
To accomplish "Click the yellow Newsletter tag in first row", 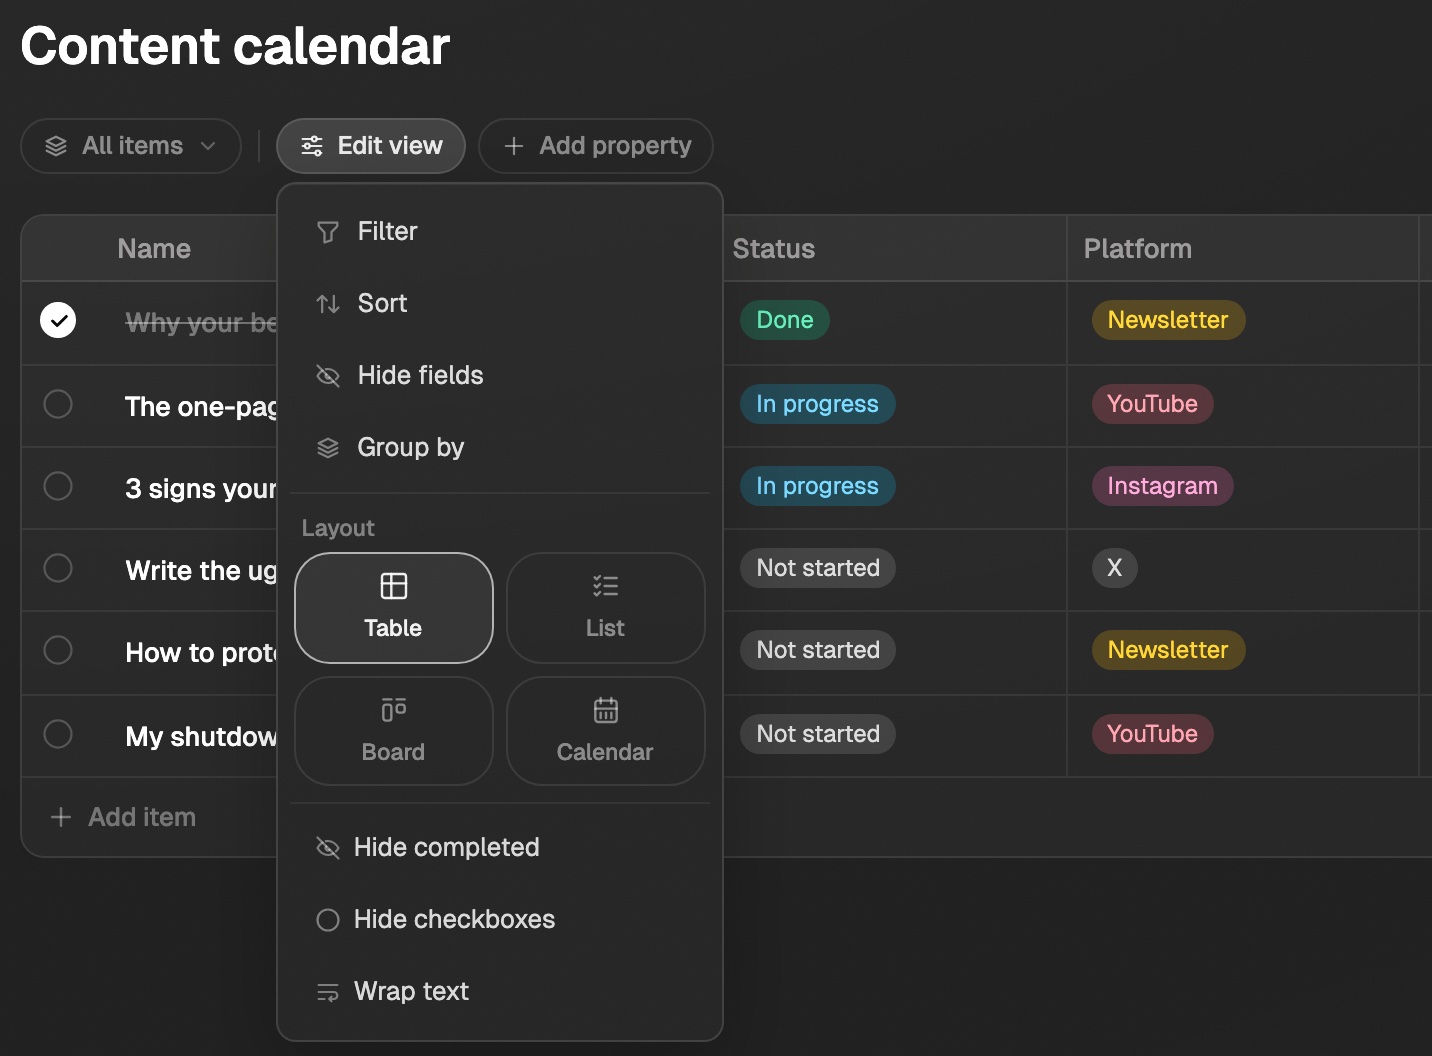I will pos(1168,320).
